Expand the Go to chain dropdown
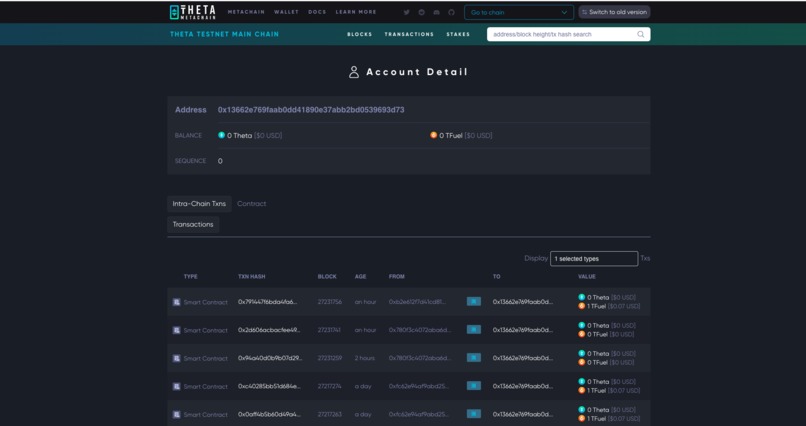 pos(519,12)
